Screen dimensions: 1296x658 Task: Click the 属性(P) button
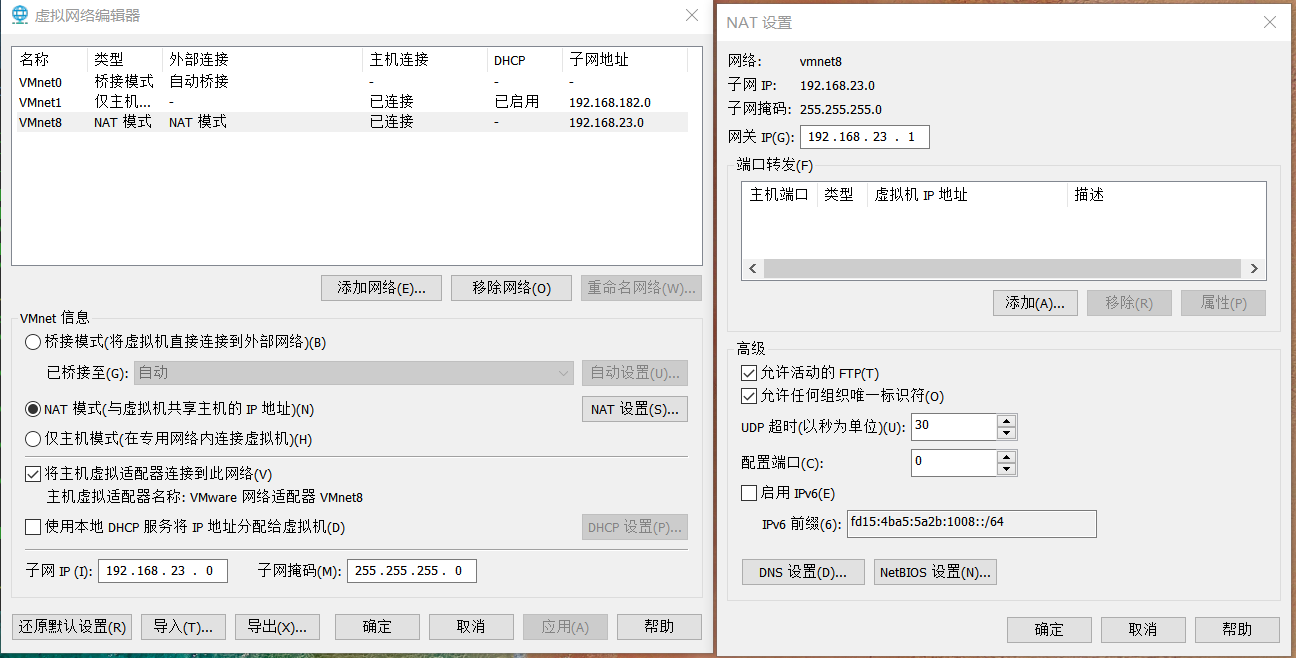click(x=1223, y=303)
